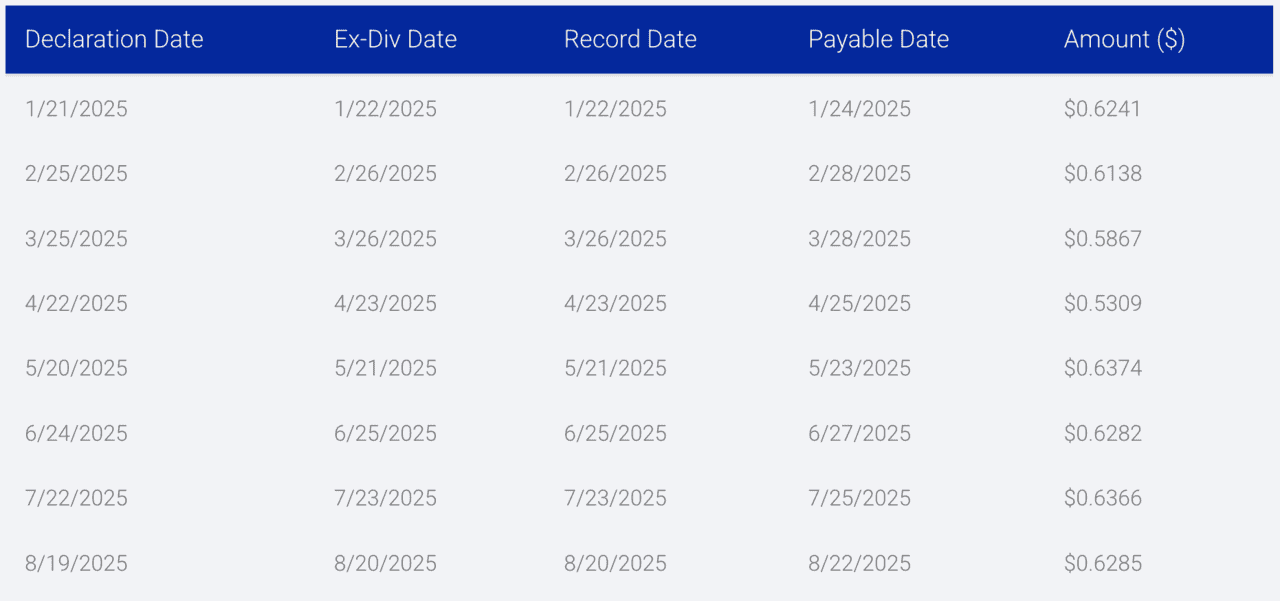Select record date 5/21/2025
1280x601 pixels.
[x=615, y=369]
